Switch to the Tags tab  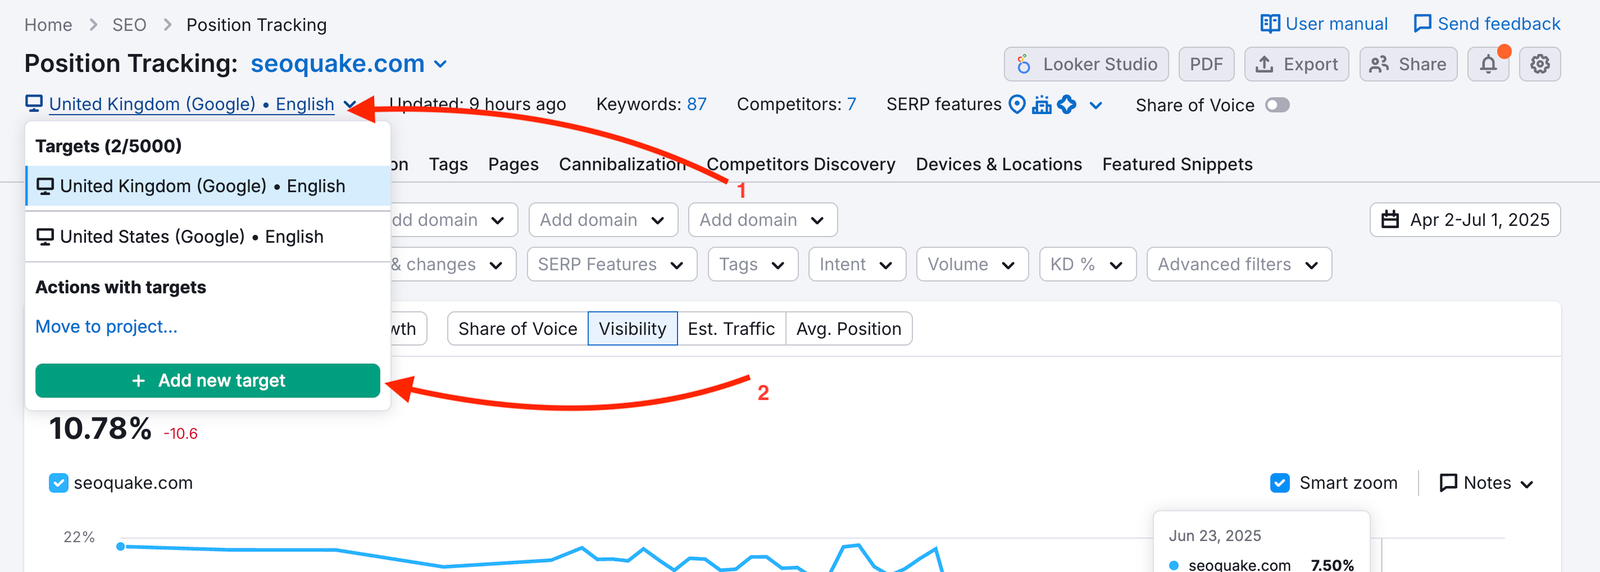pos(448,165)
